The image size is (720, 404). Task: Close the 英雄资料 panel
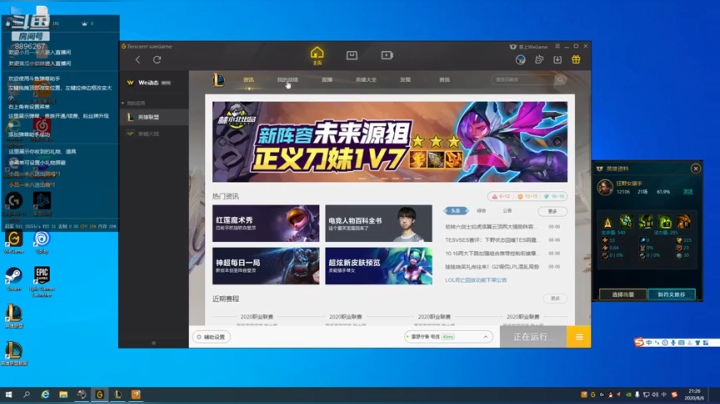click(x=696, y=168)
